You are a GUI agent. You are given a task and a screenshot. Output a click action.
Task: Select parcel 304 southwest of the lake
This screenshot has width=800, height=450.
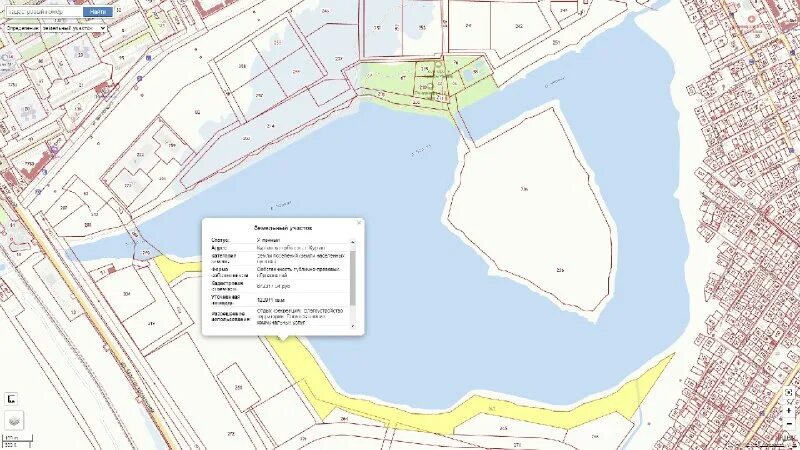tap(127, 294)
